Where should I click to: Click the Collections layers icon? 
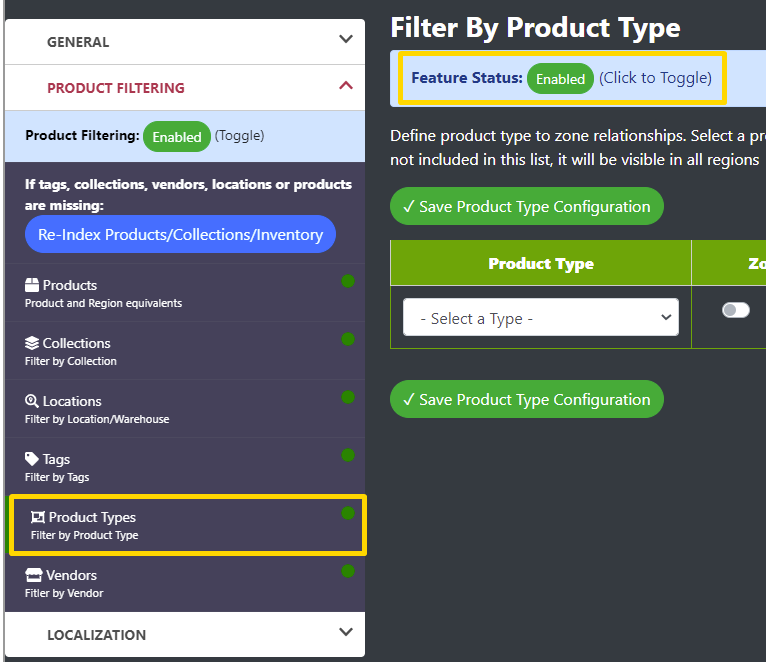point(32,343)
